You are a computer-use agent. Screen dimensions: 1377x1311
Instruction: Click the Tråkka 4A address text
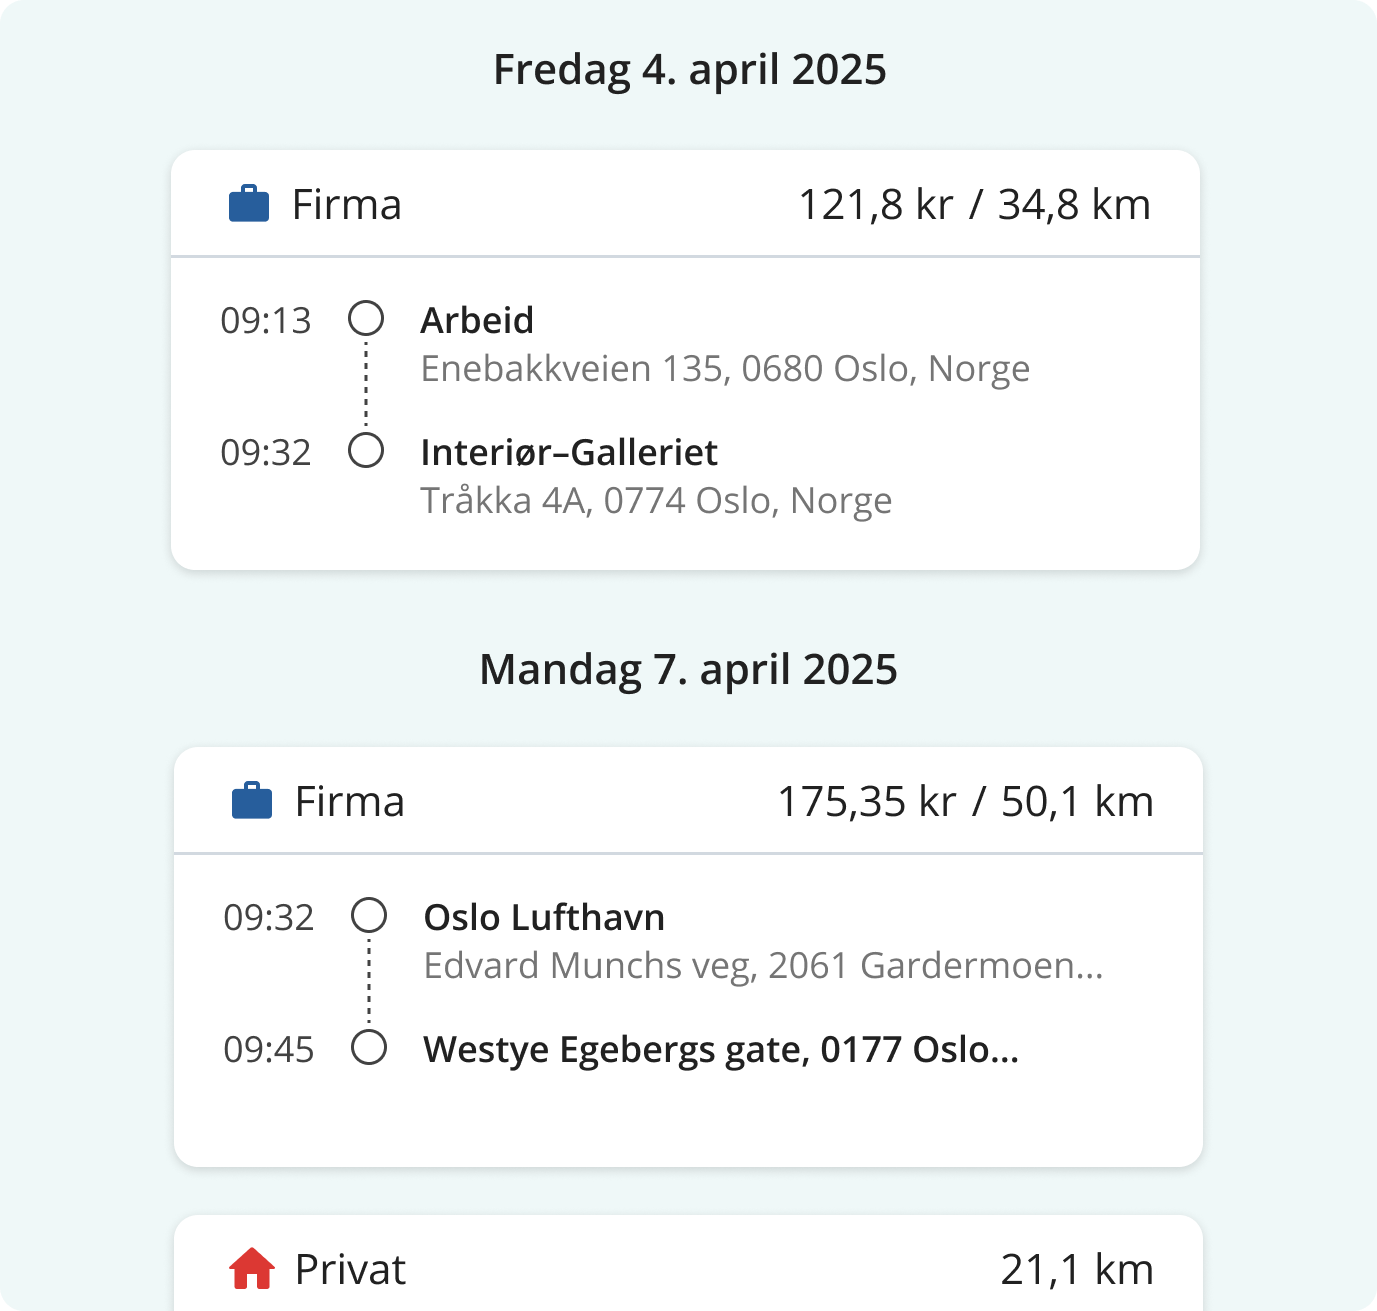pos(656,501)
